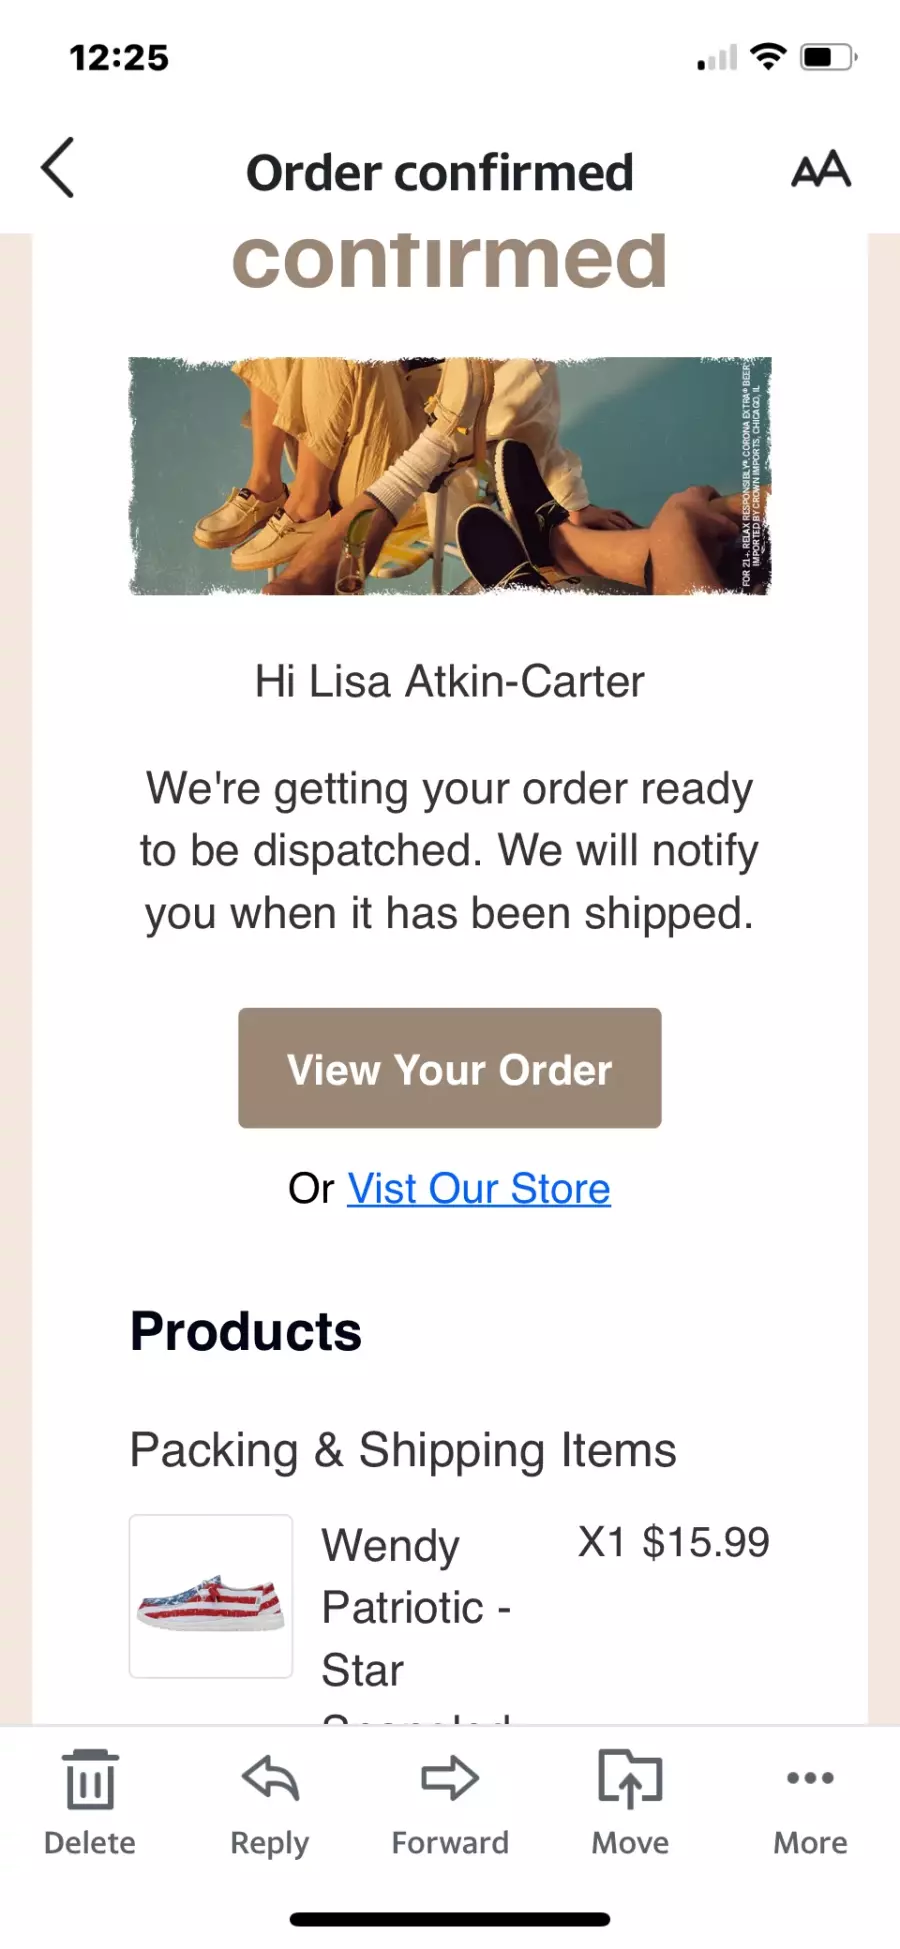900x1949 pixels.
Task: Tap the Order confirmed title
Action: click(440, 173)
